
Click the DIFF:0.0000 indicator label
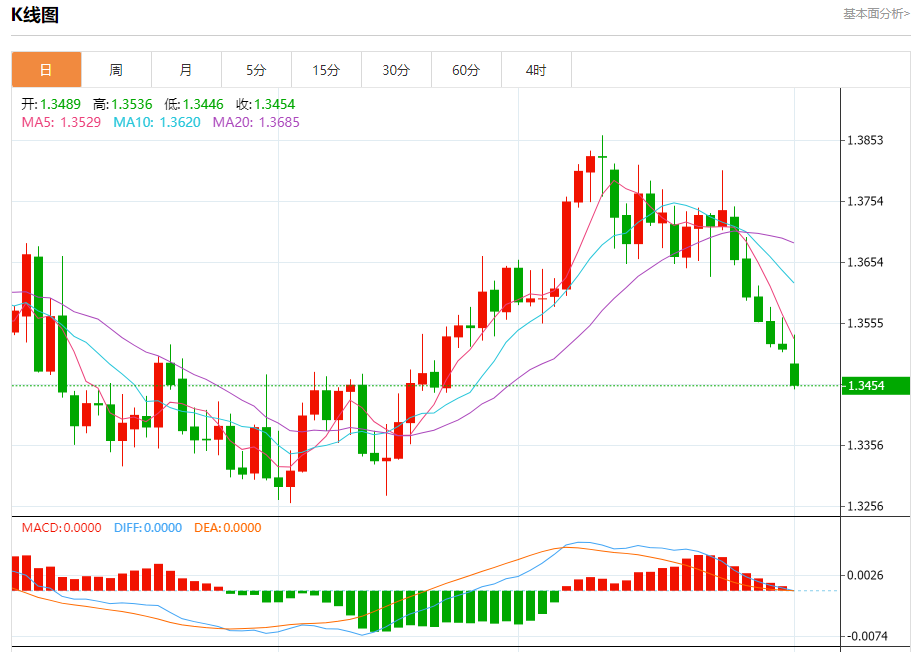click(148, 528)
